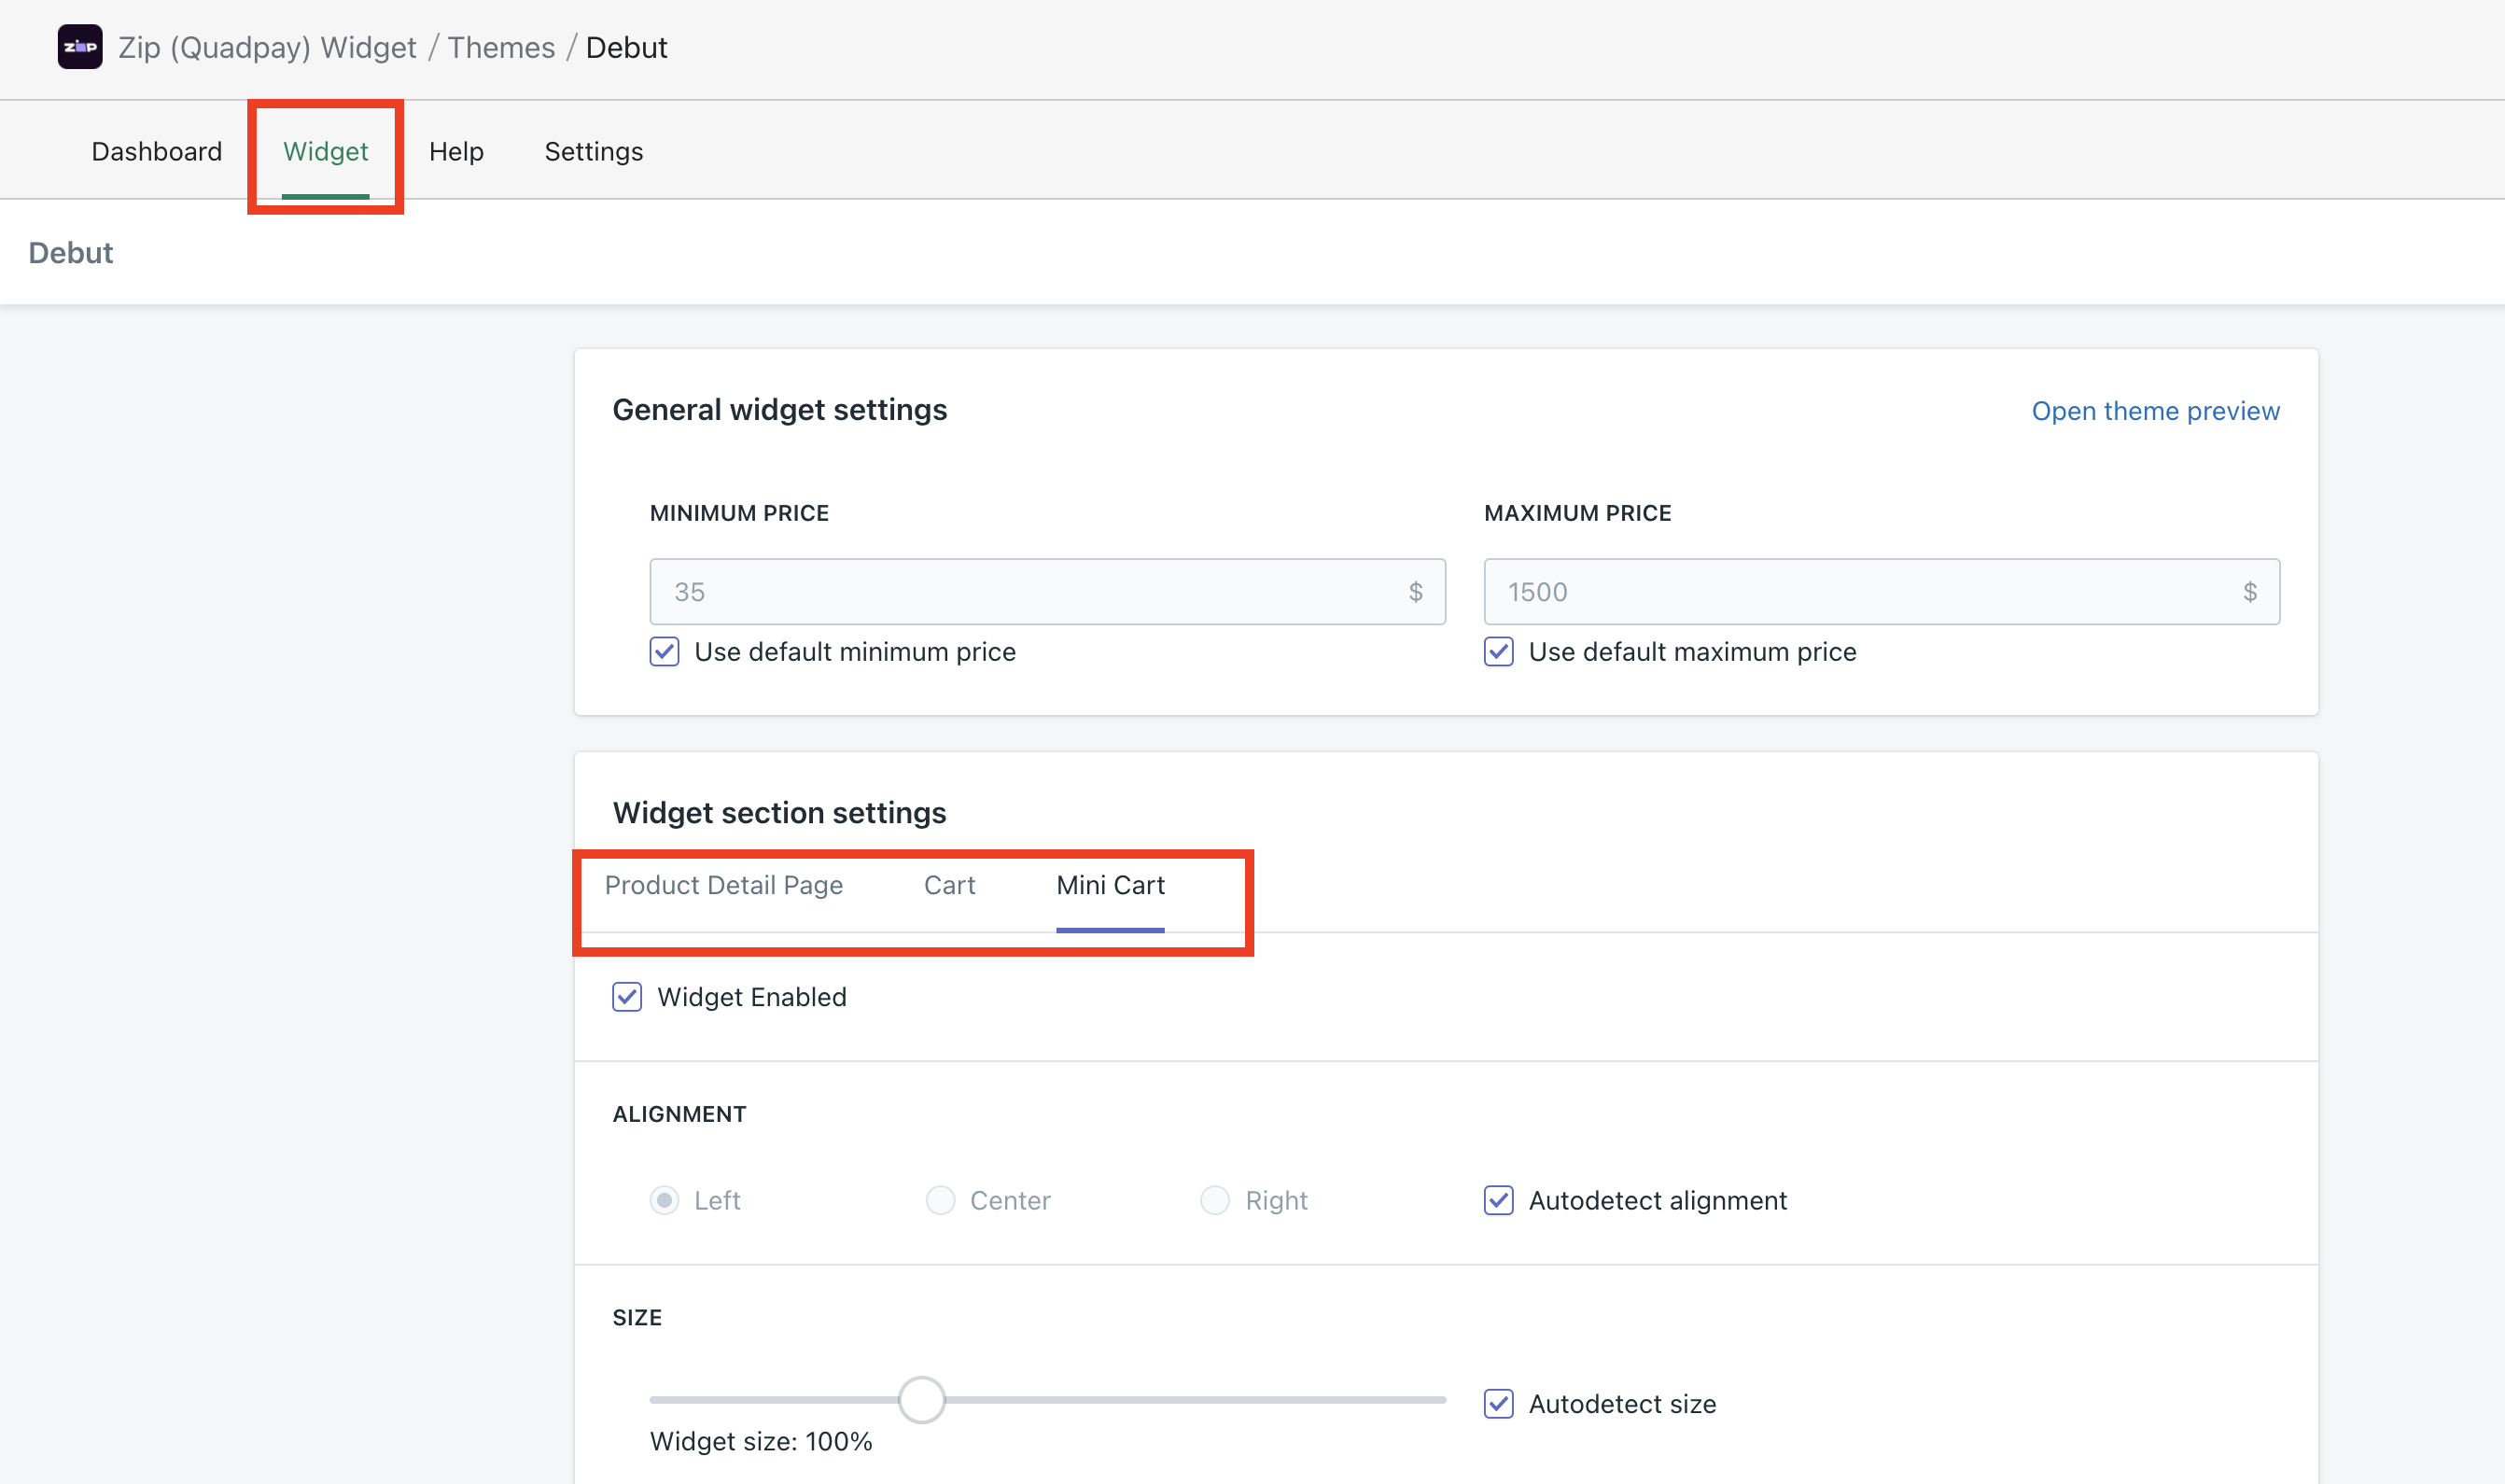
Task: Select the Product Detail Page tab
Action: (x=724, y=885)
